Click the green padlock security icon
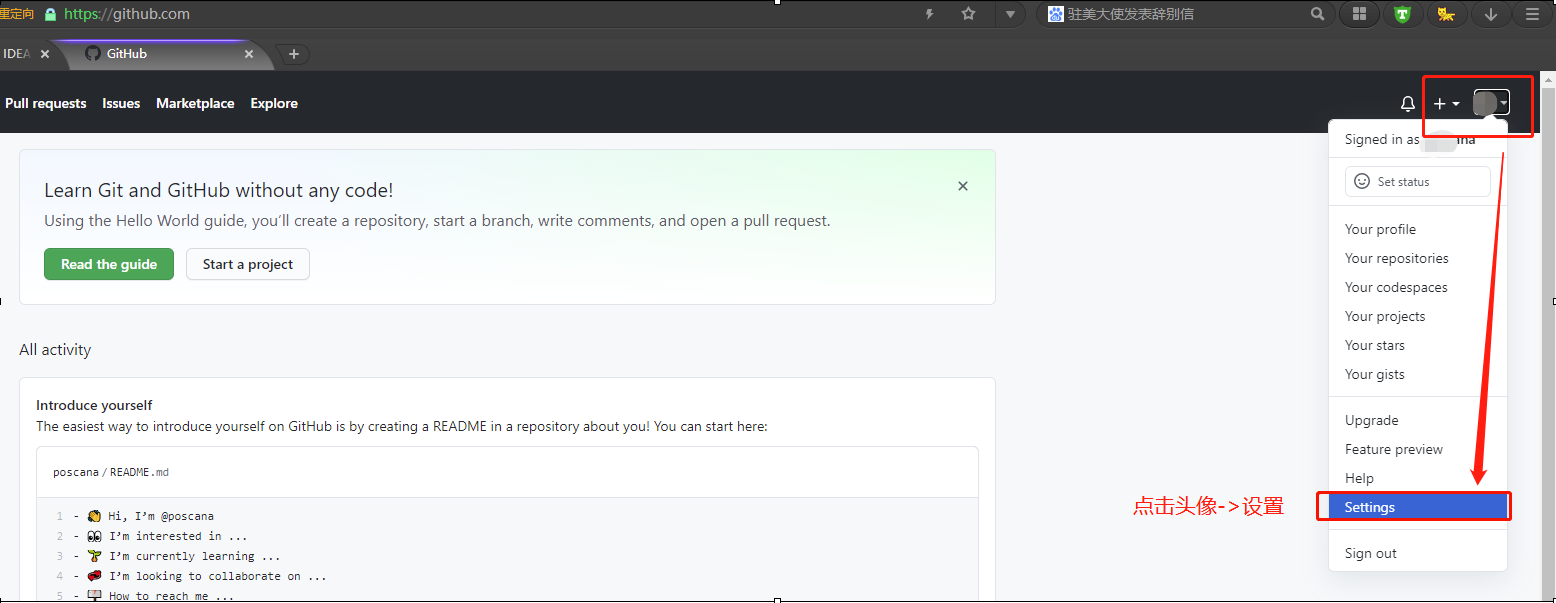The height and width of the screenshot is (603, 1556). point(50,14)
